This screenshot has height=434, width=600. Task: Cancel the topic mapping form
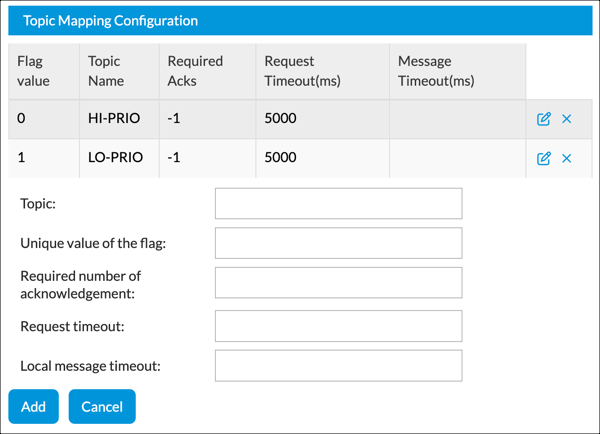click(102, 406)
